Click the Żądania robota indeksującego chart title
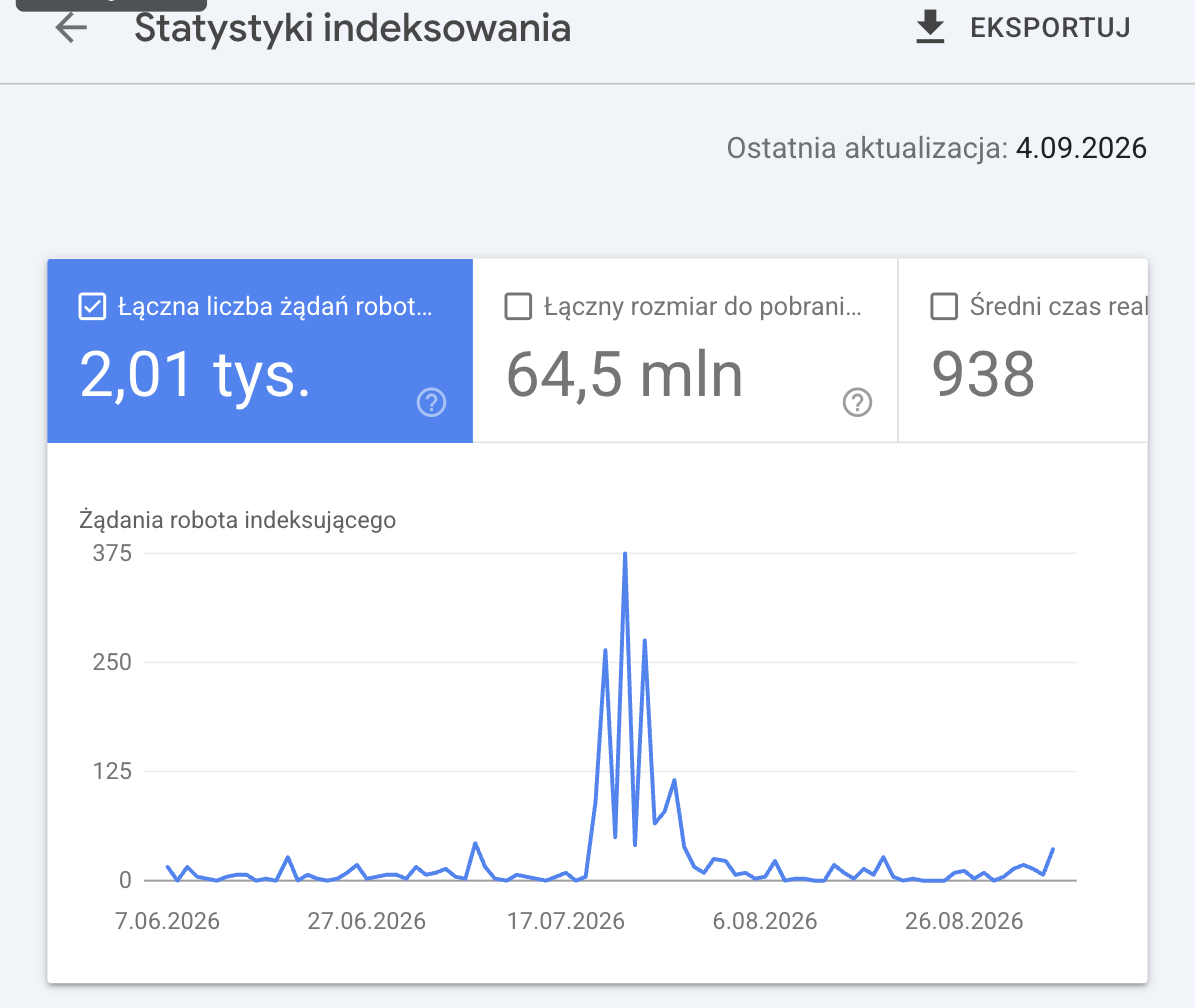Image resolution: width=1195 pixels, height=1008 pixels. 238,520
